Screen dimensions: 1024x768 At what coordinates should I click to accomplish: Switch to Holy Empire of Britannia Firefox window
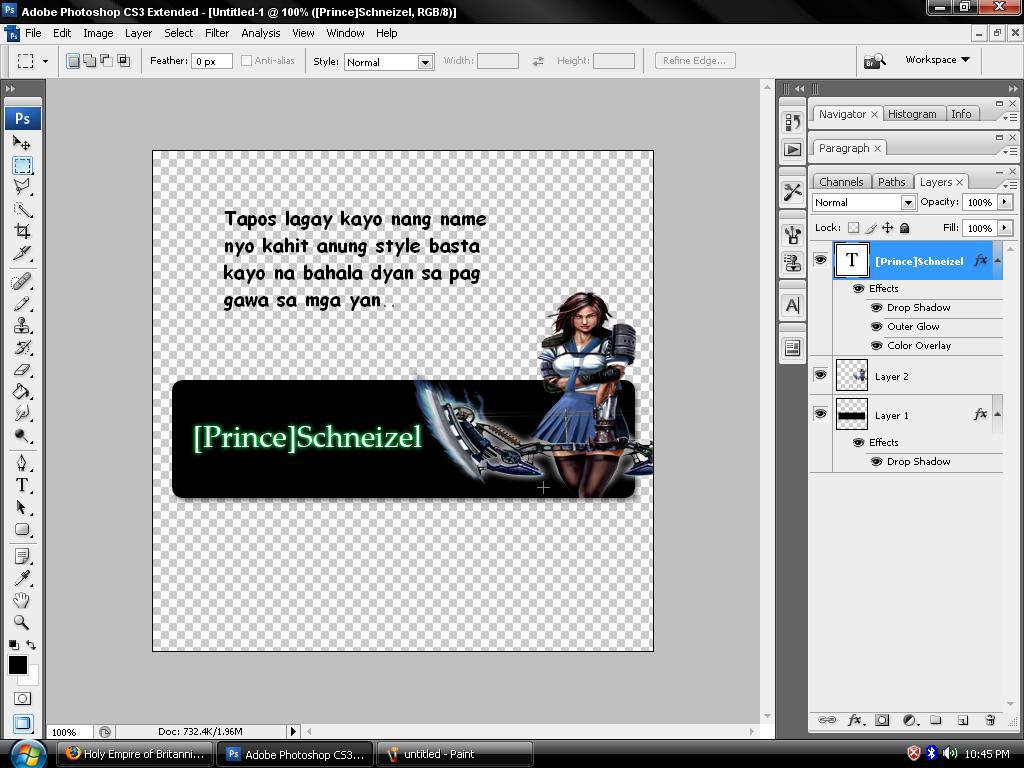(136, 754)
